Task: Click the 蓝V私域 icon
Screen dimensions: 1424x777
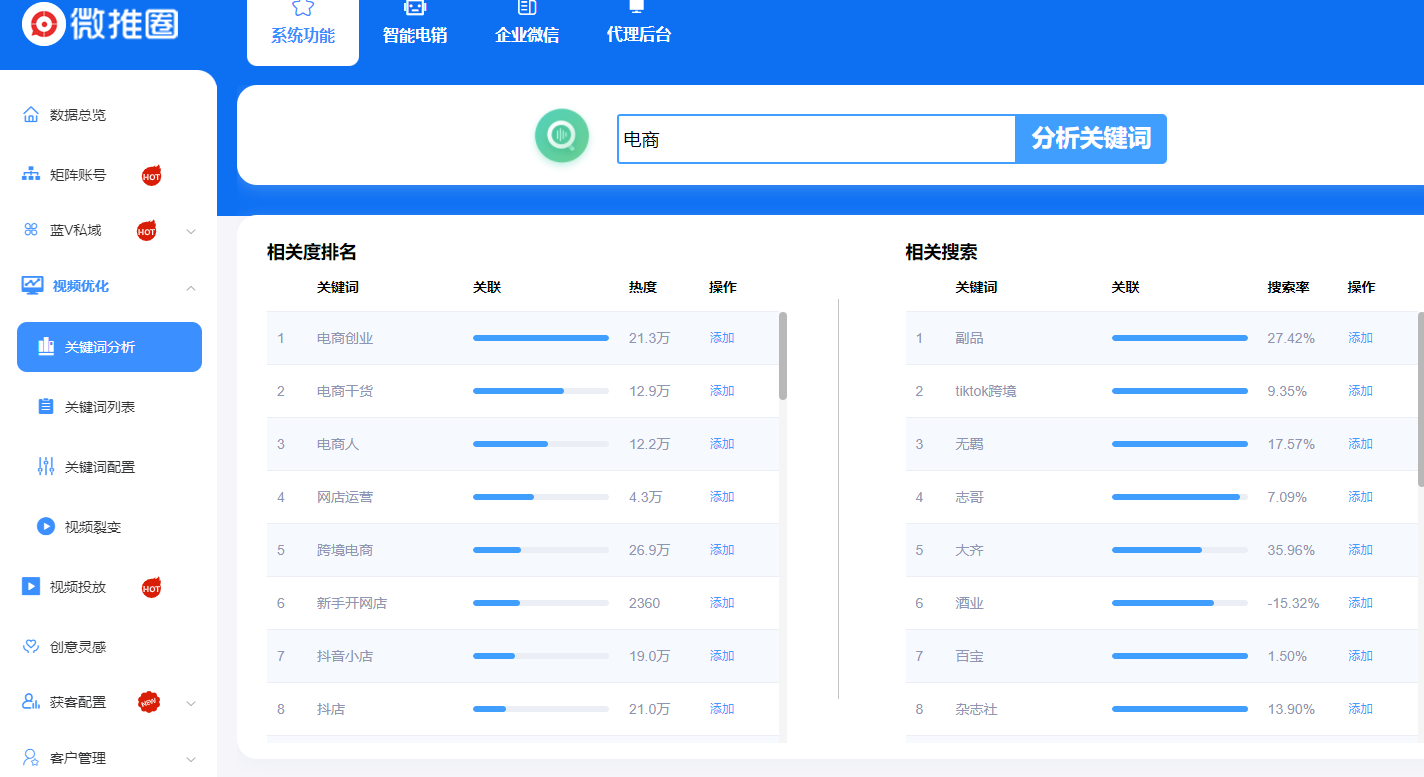Action: (x=31, y=230)
